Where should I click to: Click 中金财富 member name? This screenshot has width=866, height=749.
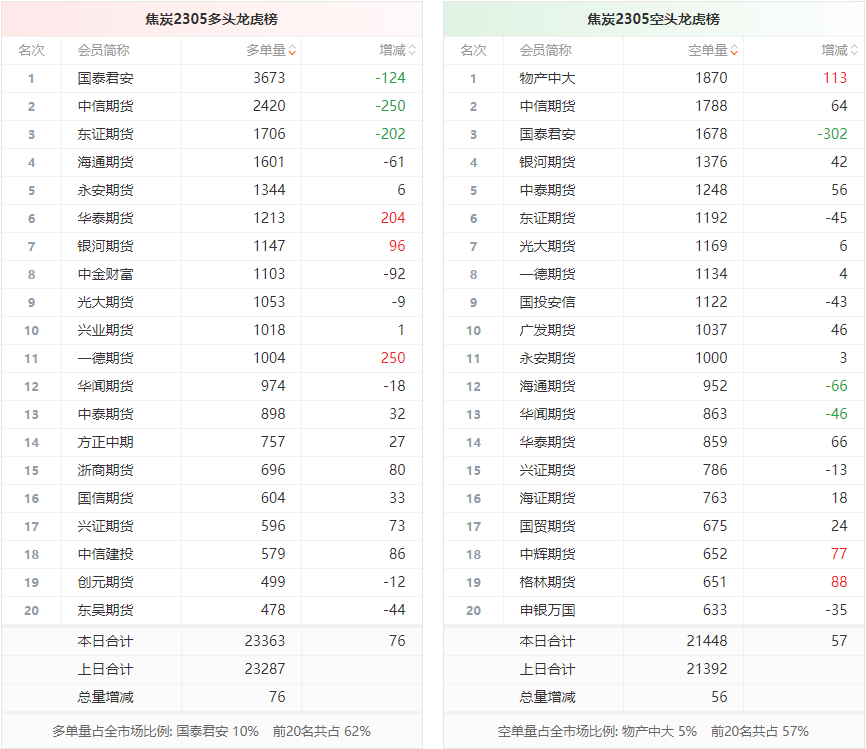coord(105,274)
